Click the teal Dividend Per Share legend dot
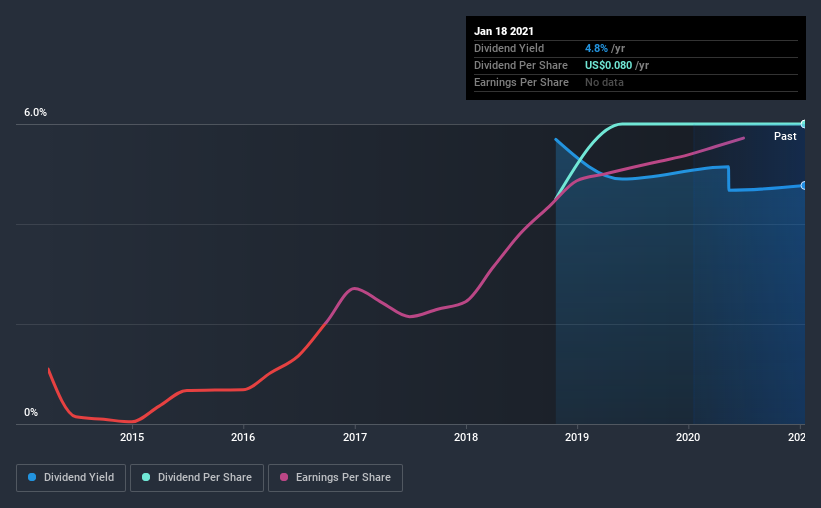This screenshot has width=821, height=508. click(x=146, y=477)
